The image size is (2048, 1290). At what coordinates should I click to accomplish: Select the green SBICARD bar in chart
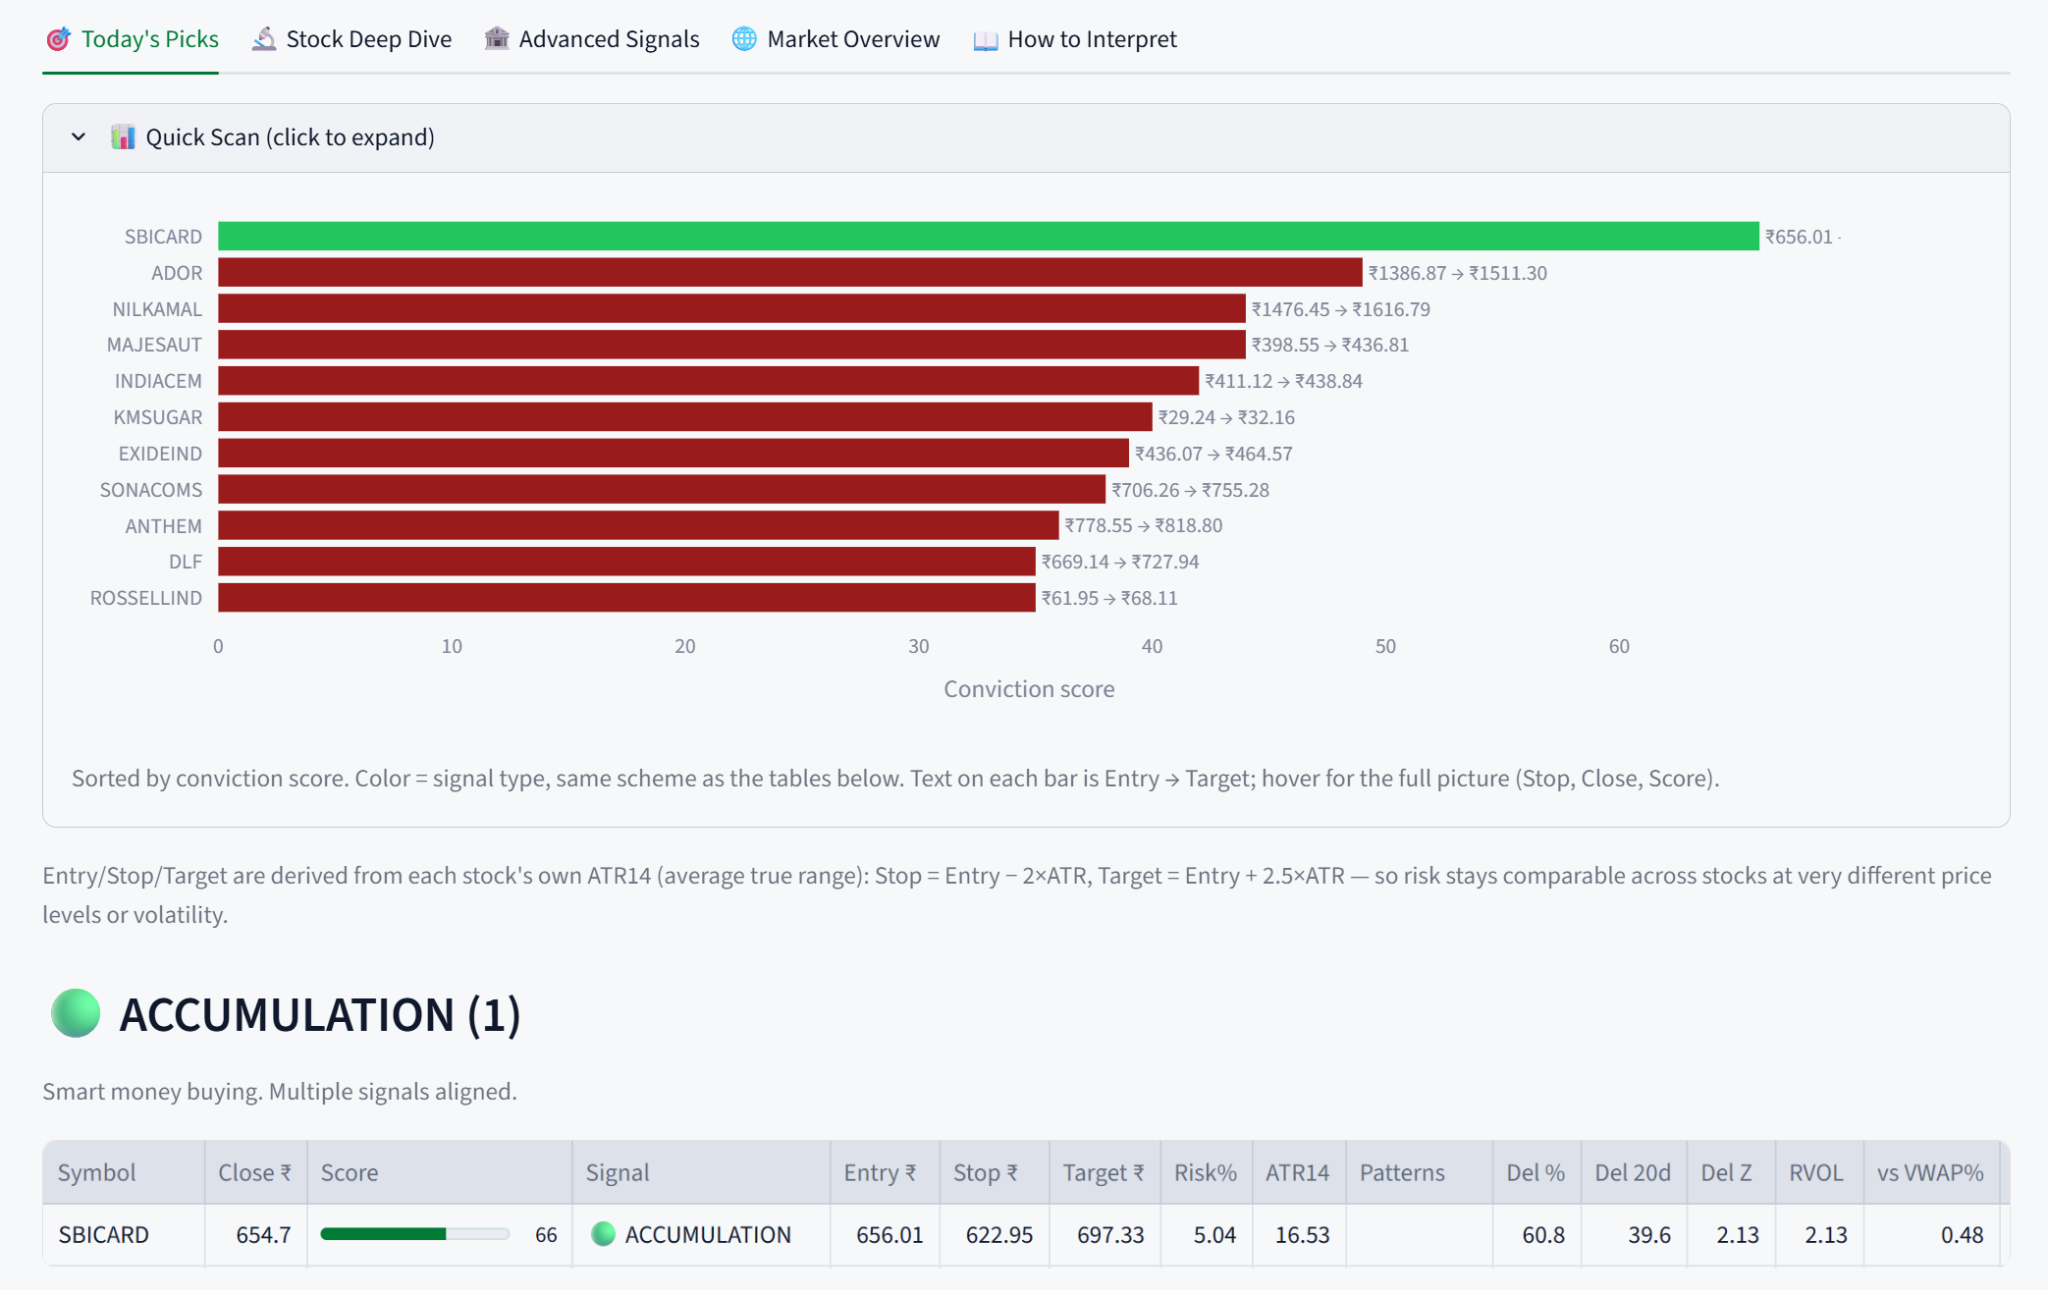coord(988,236)
